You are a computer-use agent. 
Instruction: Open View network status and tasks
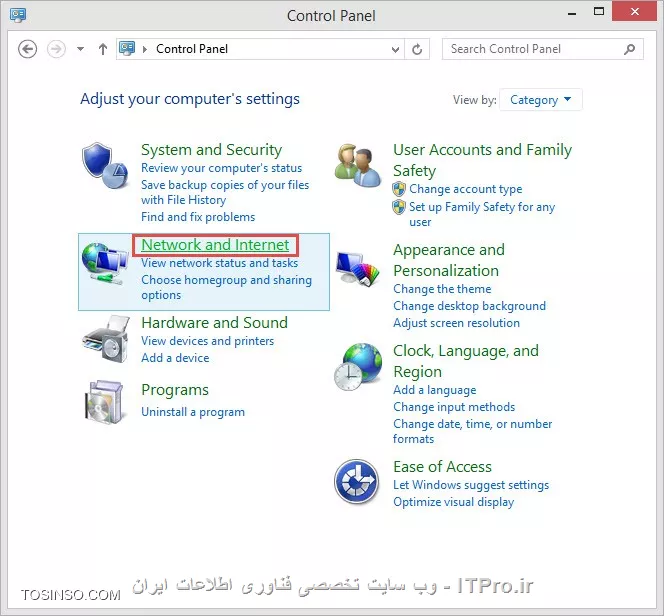click(219, 263)
